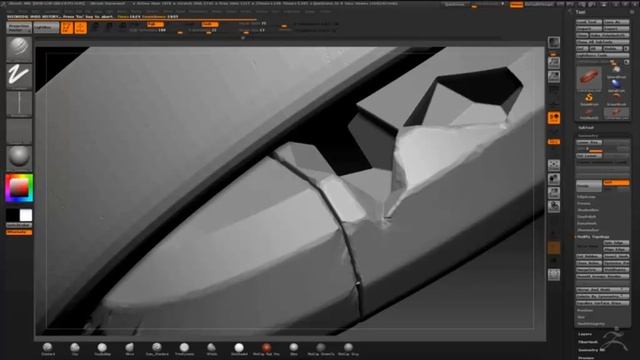
Task: Toggle the orange Rgb button
Action: point(155,24)
